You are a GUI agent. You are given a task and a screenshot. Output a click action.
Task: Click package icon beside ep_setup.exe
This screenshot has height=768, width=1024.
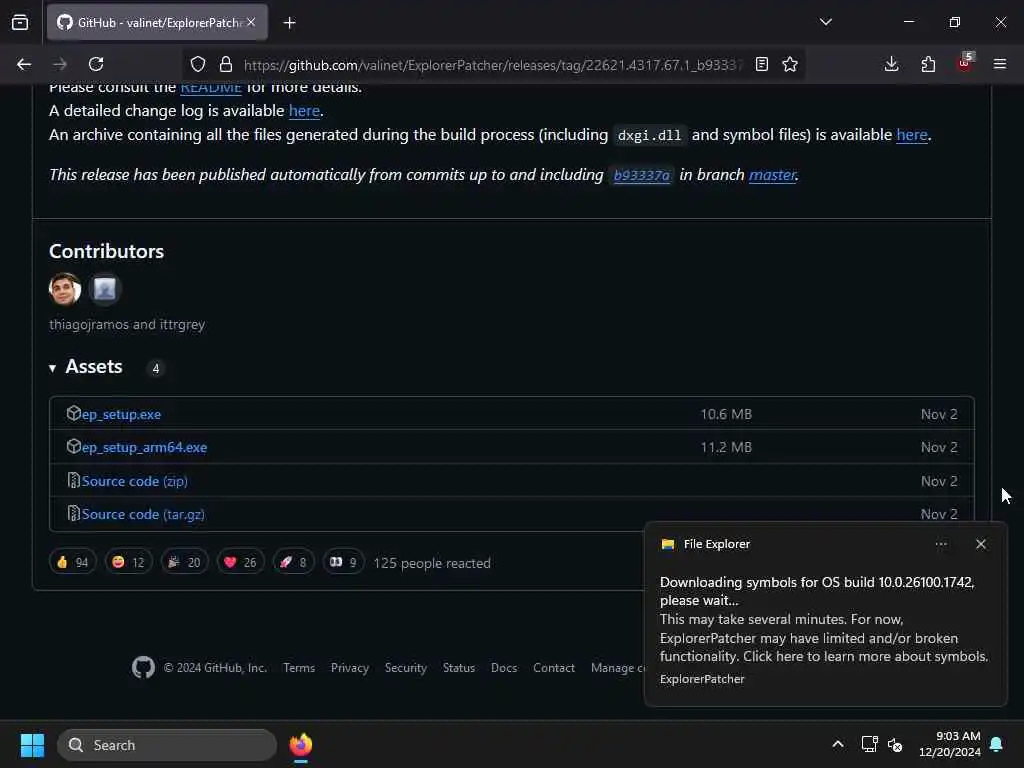73,413
